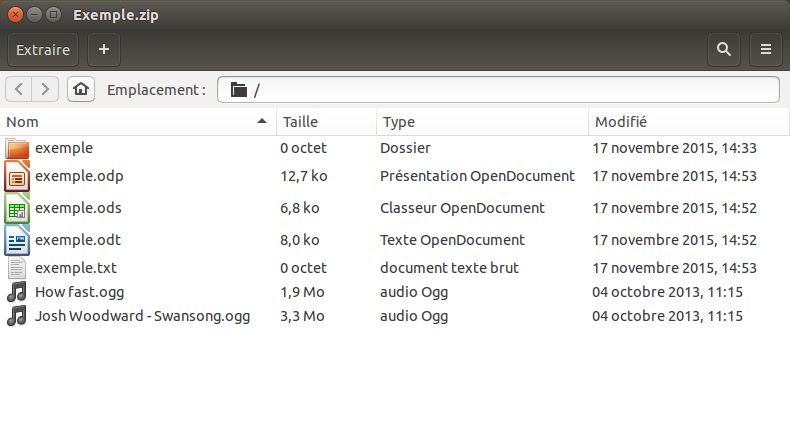Sort by the Type column header

click(x=481, y=121)
